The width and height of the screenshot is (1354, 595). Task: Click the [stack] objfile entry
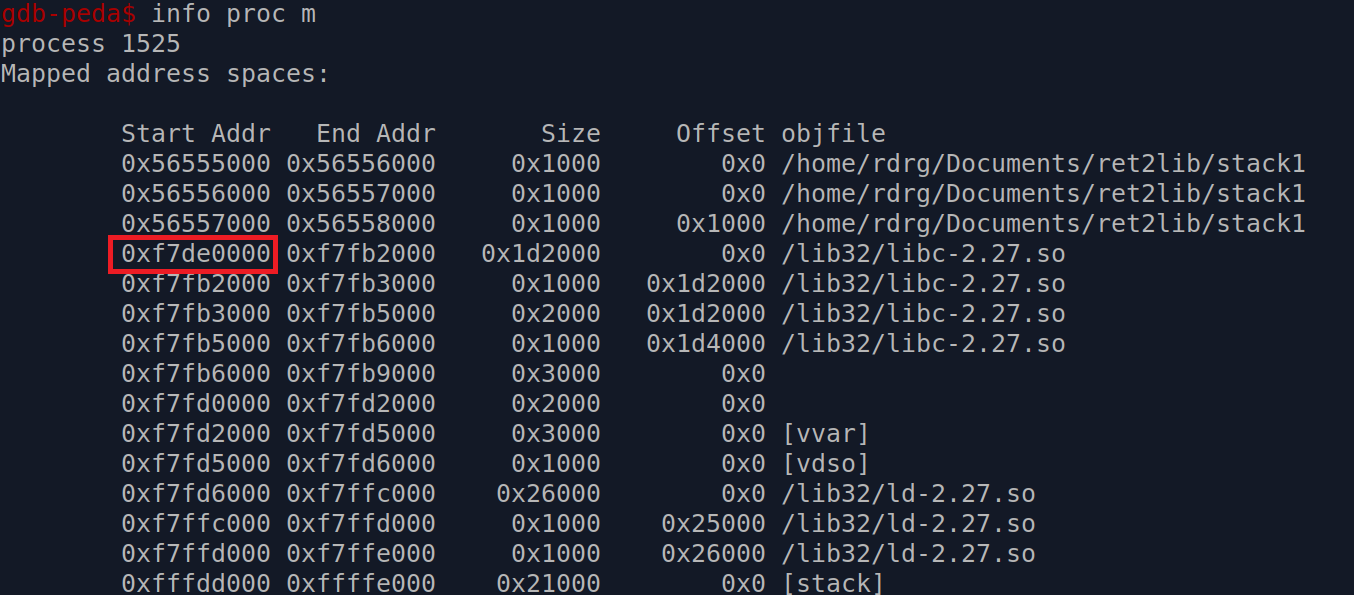click(834, 584)
